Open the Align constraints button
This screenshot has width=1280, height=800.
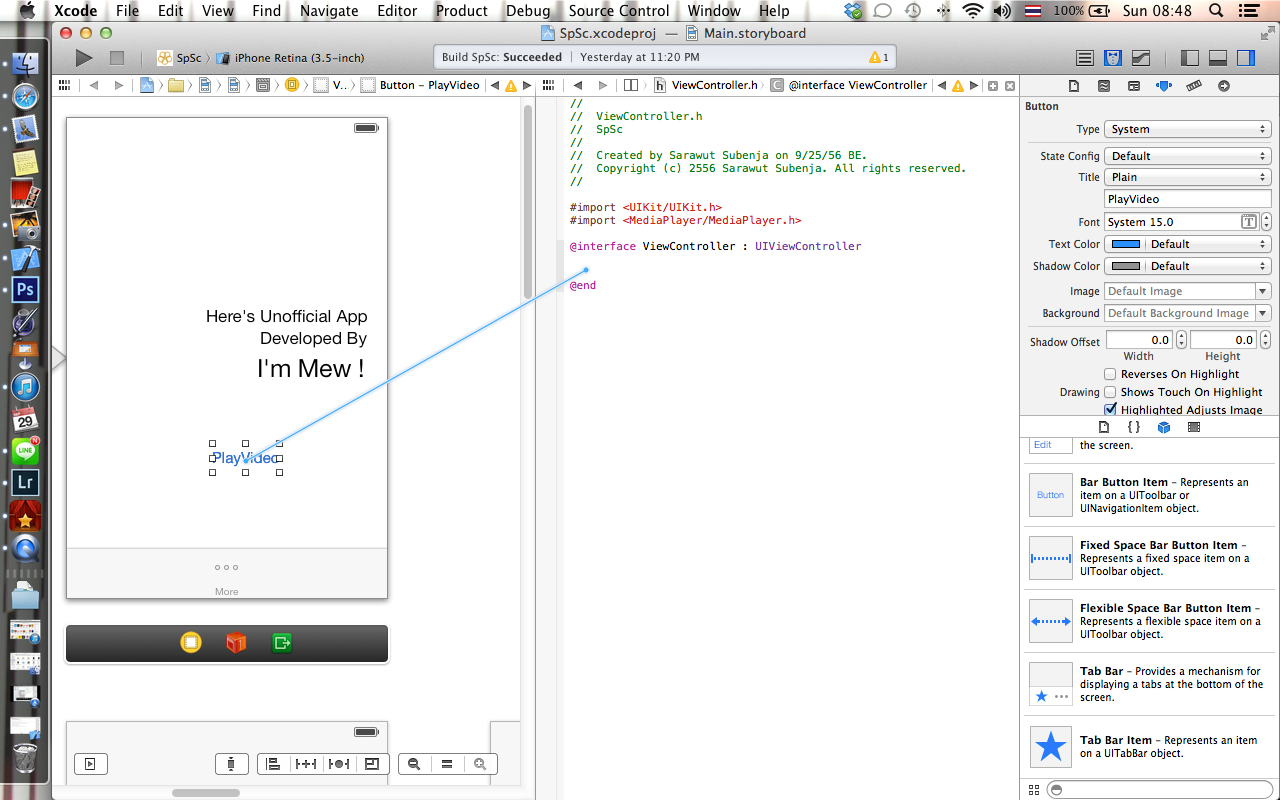pyautogui.click(x=273, y=764)
